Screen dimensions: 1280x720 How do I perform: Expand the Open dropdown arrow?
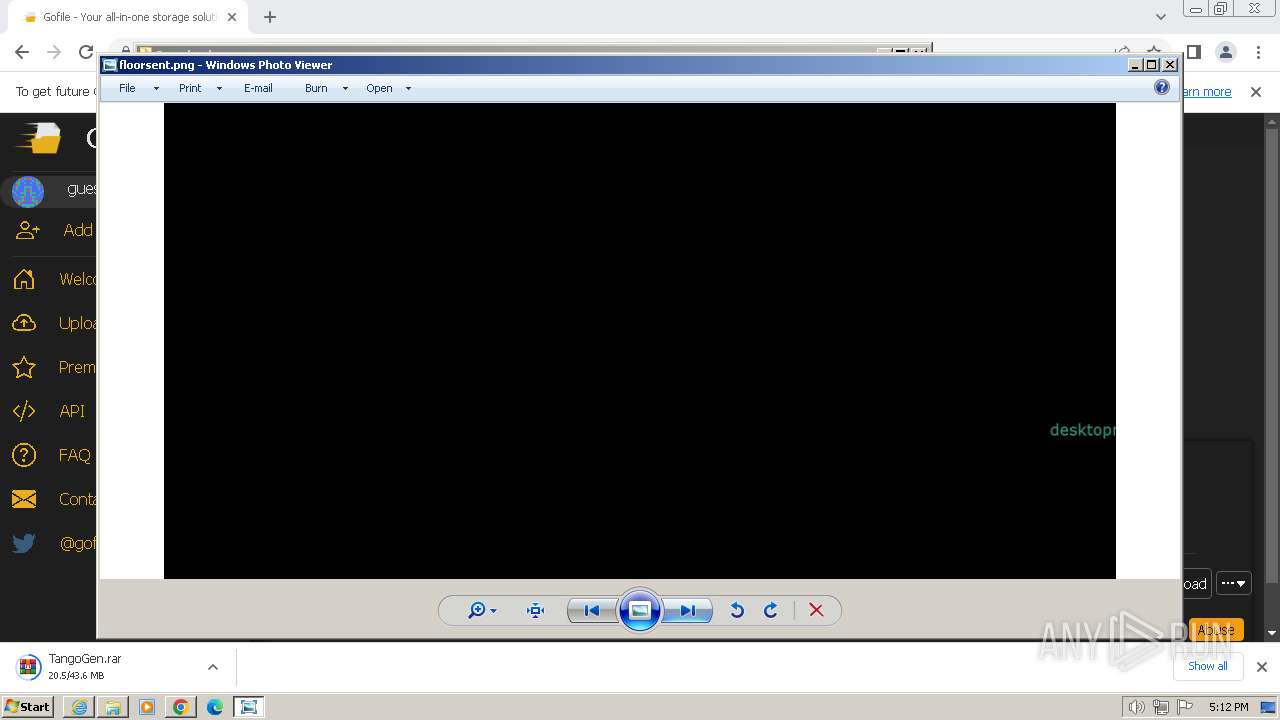pyautogui.click(x=408, y=88)
